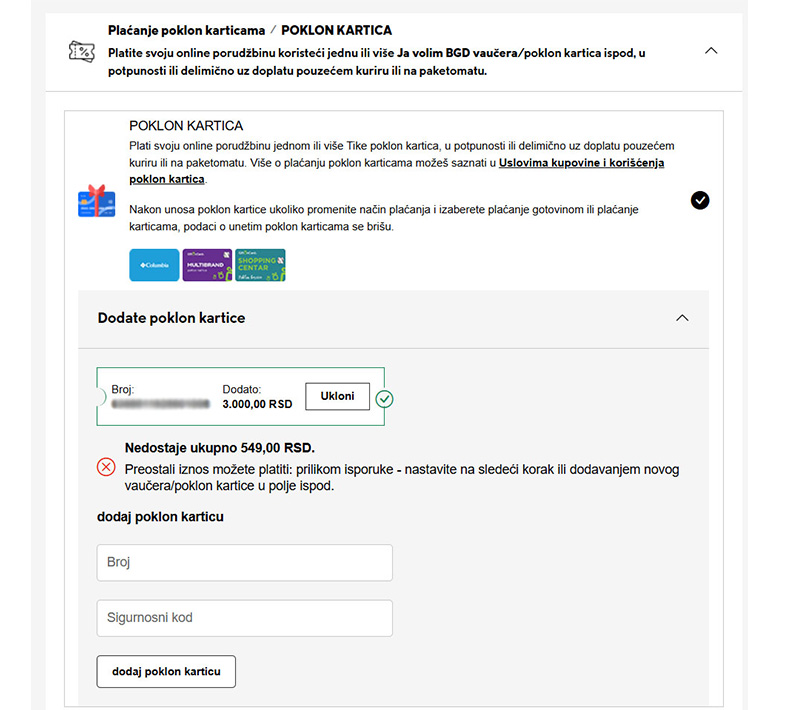
Task: Click the gift voucher icon in the header
Action: (81, 49)
